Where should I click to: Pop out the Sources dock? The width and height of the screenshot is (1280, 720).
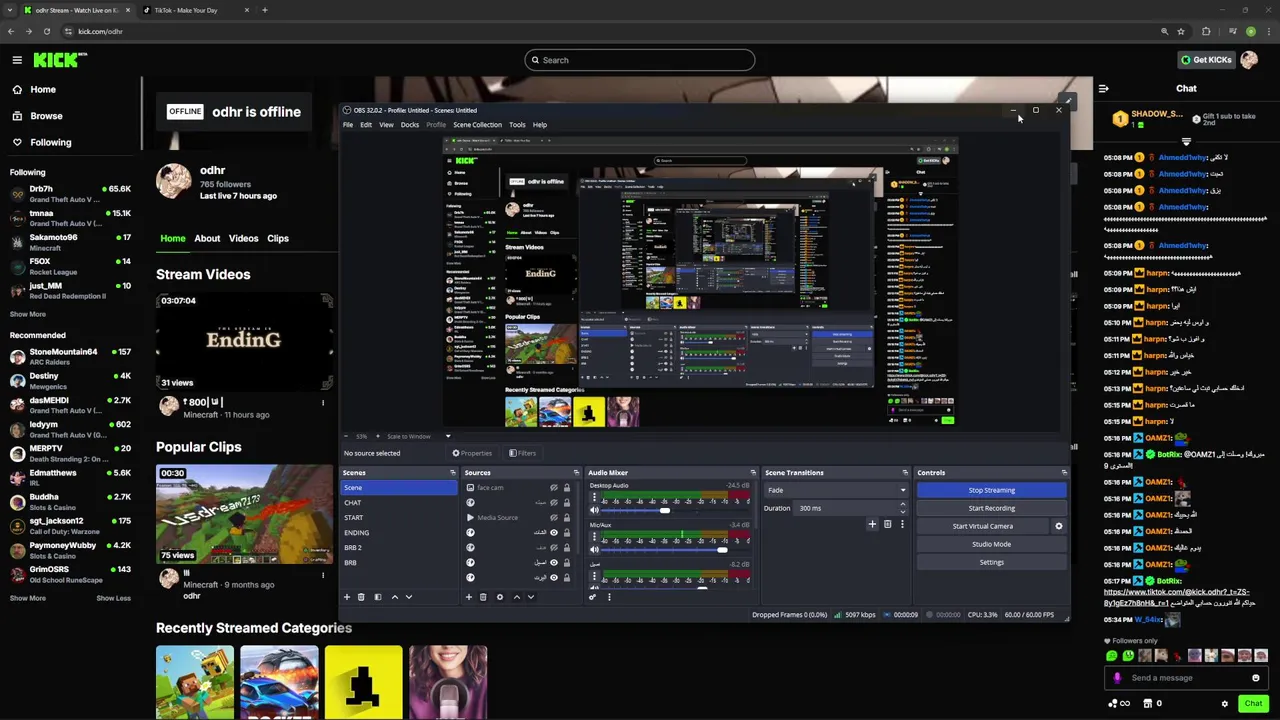tap(576, 473)
